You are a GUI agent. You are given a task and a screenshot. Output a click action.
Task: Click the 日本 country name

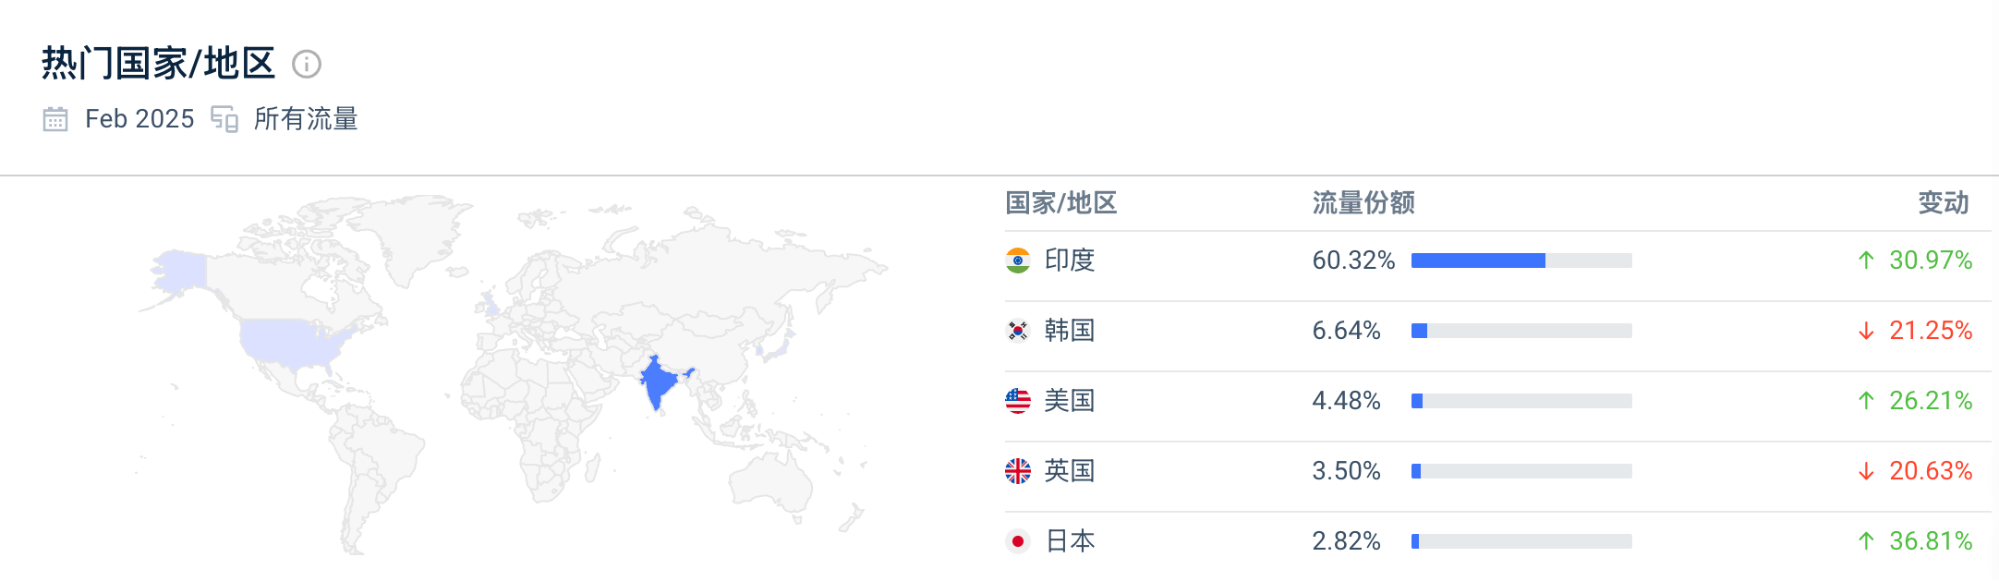(x=1069, y=541)
